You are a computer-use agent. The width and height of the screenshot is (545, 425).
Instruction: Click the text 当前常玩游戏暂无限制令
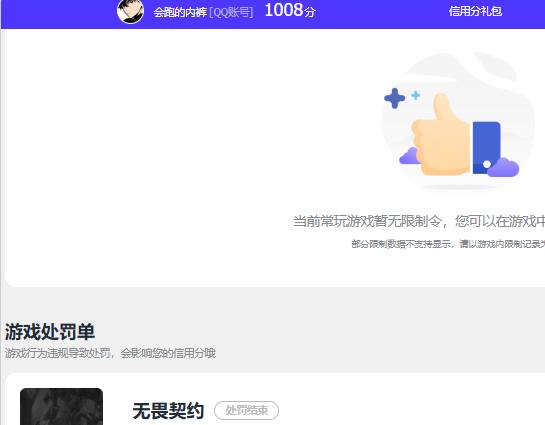367,221
